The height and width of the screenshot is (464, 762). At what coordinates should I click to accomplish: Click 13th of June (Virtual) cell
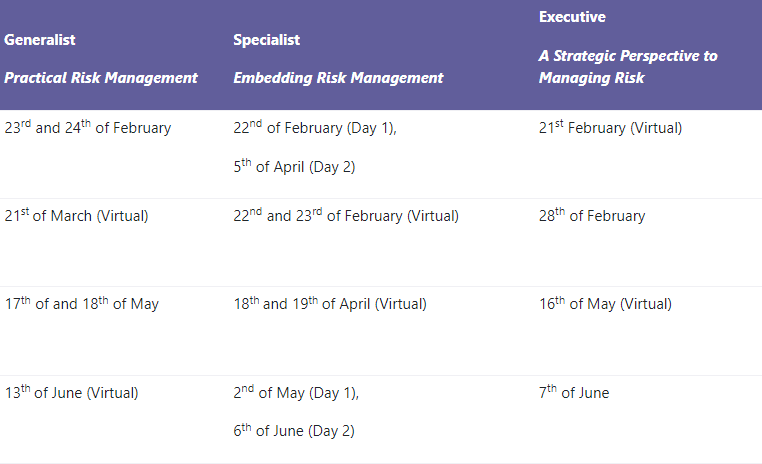click(x=71, y=392)
